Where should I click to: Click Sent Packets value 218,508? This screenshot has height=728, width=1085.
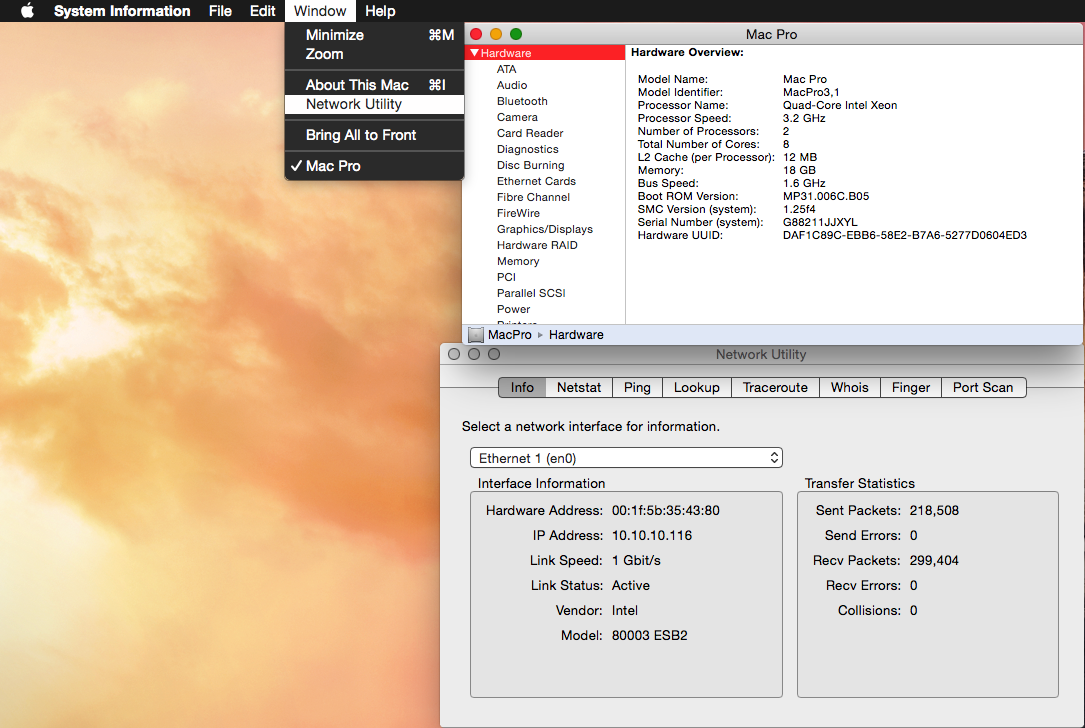coord(934,511)
